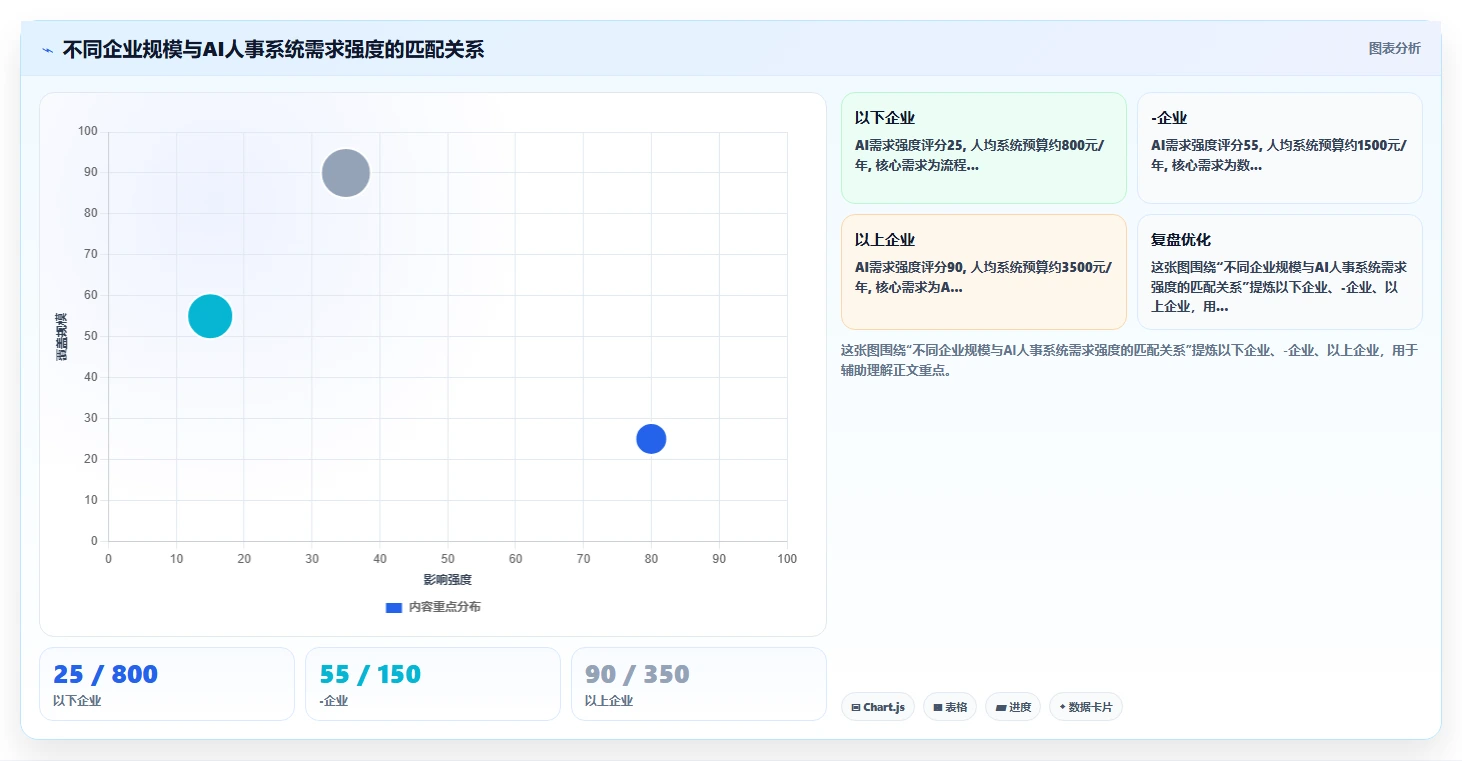The height and width of the screenshot is (761, 1462).
Task: Open the 以下企业 green info card
Action: coord(984,148)
